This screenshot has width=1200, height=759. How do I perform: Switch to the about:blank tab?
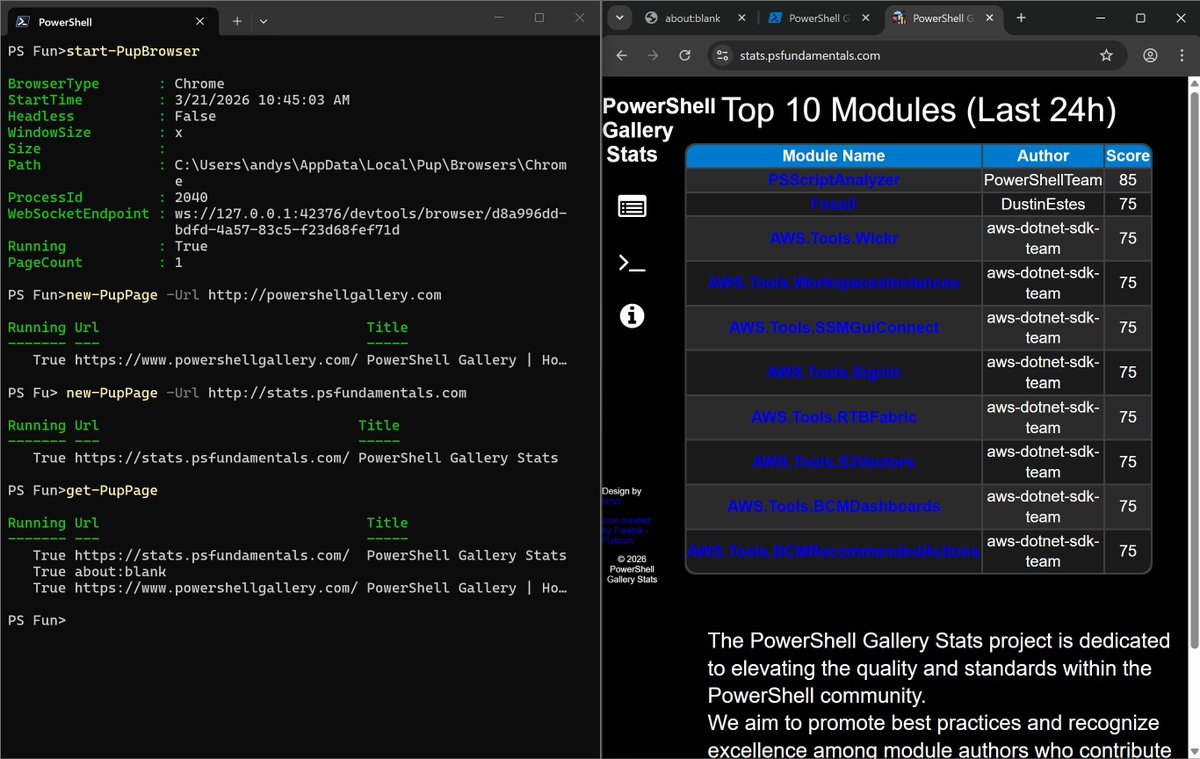pos(696,18)
